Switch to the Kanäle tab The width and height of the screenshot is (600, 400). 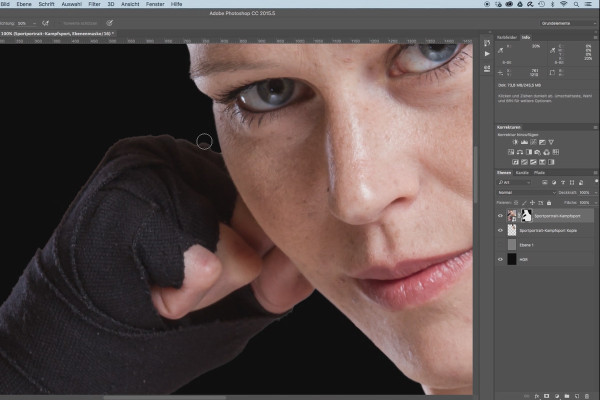[x=522, y=173]
